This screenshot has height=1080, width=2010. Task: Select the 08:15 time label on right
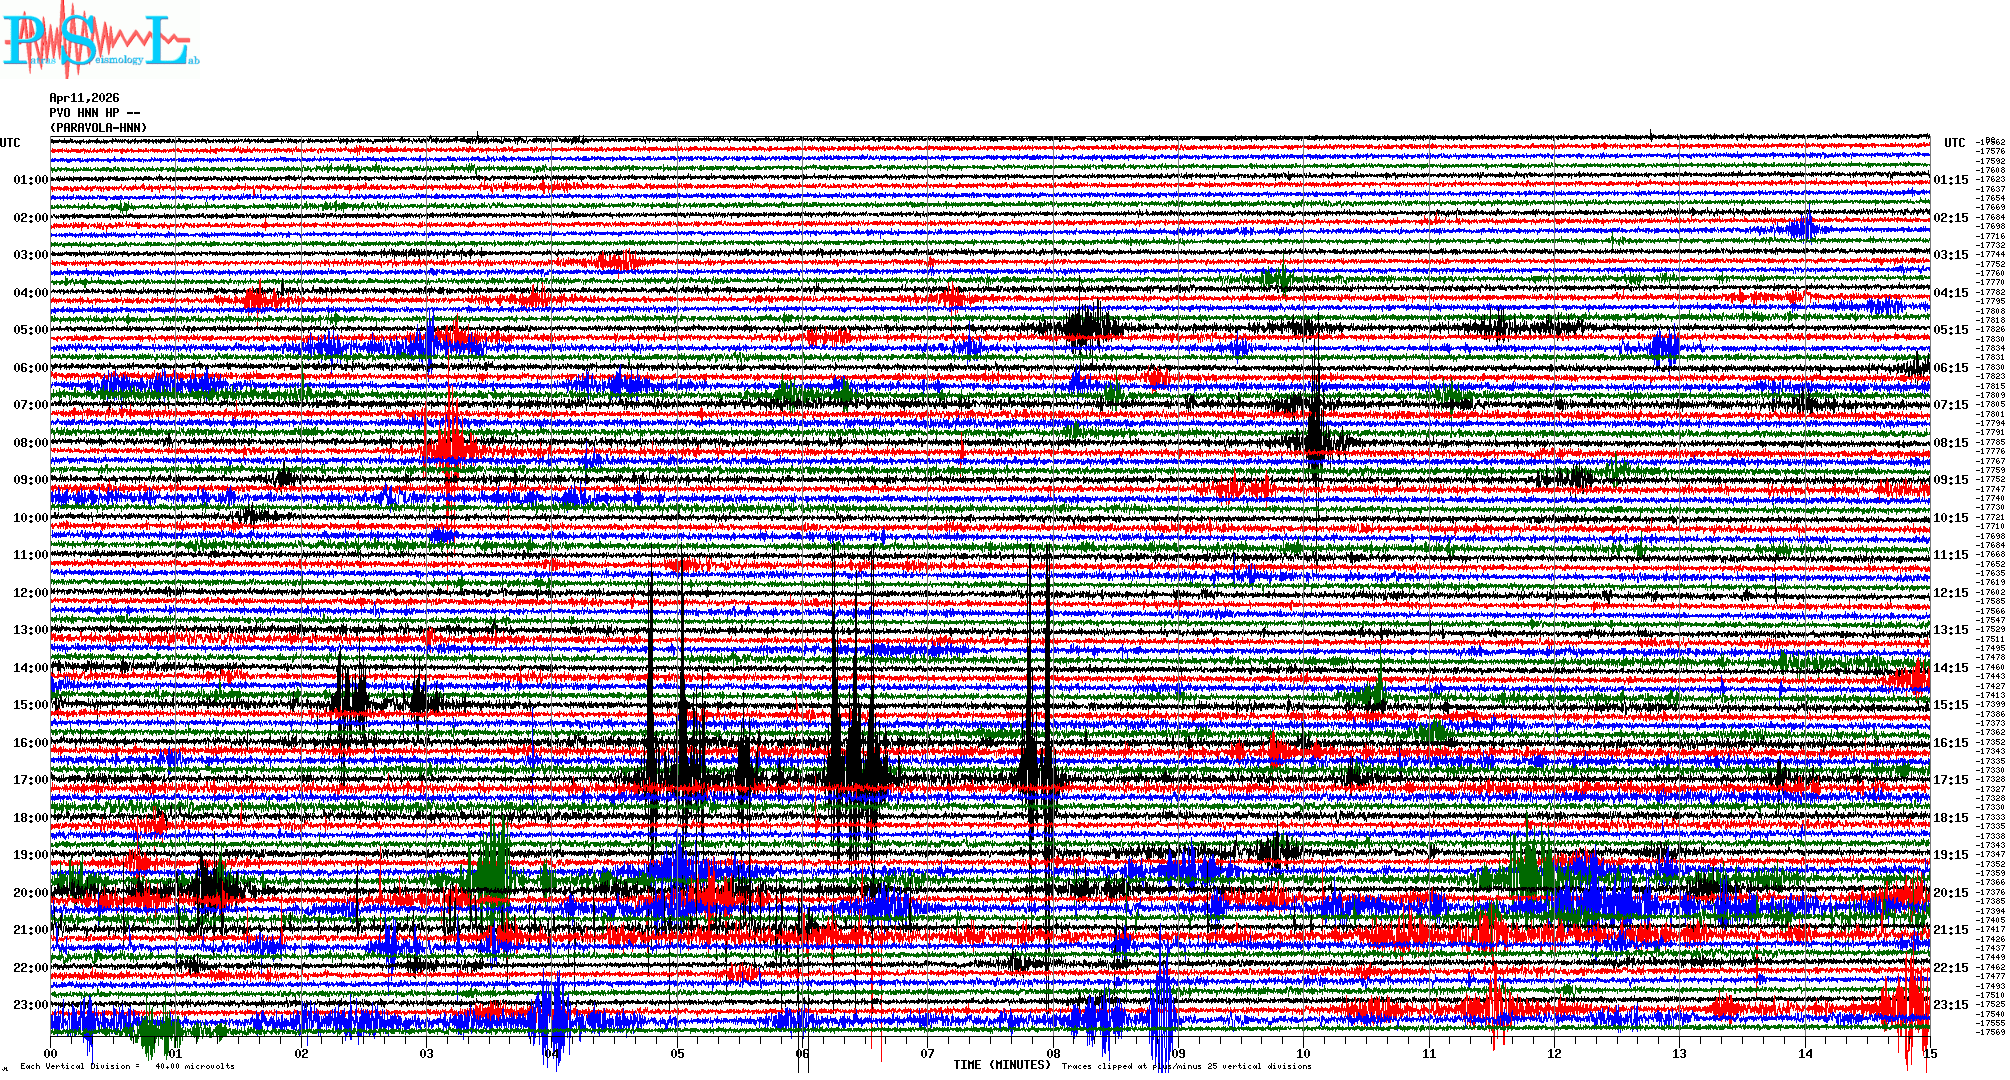click(1950, 443)
